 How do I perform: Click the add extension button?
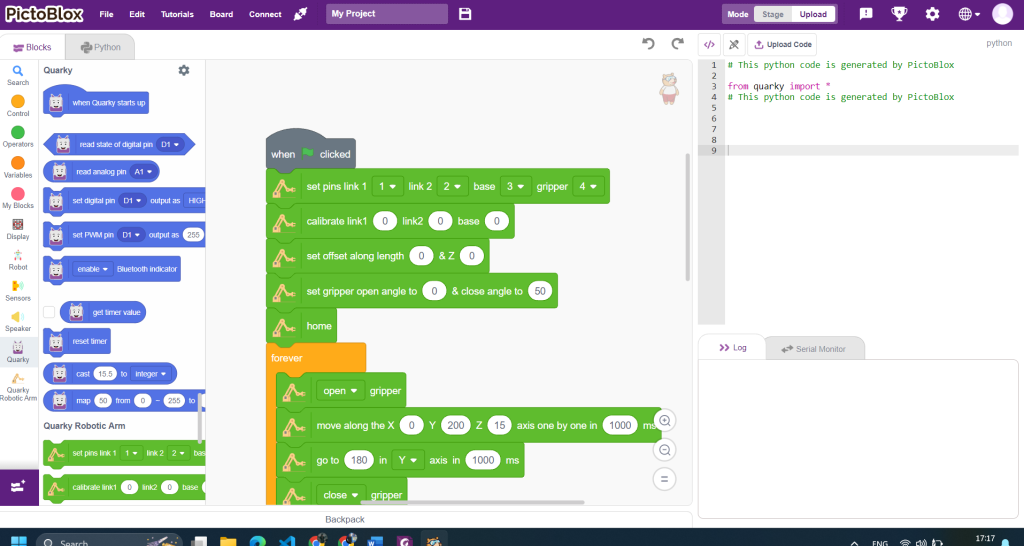click(x=18, y=486)
